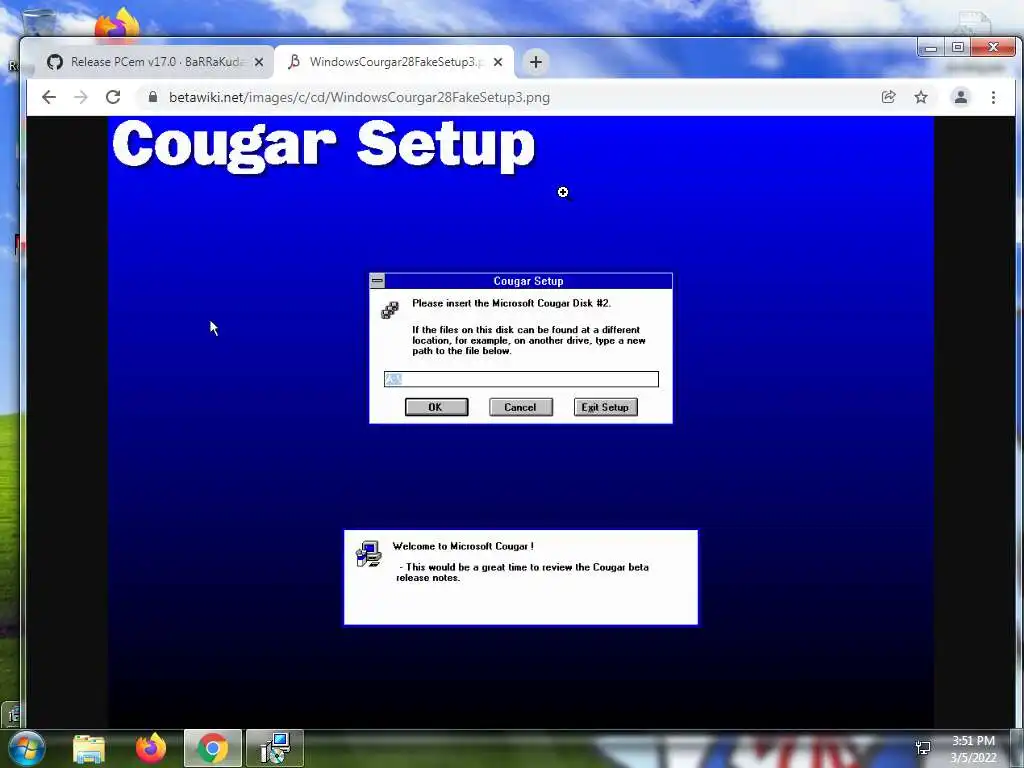The height and width of the screenshot is (768, 1024).
Task: Click the OK button in Cougar Setup dialog
Action: (x=436, y=407)
